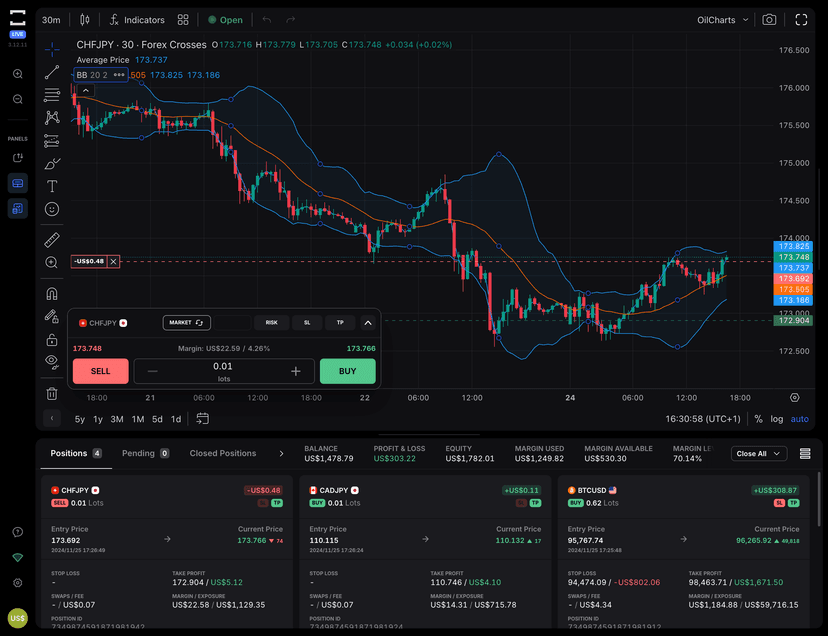Take a chart snapshot with camera icon
The width and height of the screenshot is (828, 636).
tap(768, 19)
